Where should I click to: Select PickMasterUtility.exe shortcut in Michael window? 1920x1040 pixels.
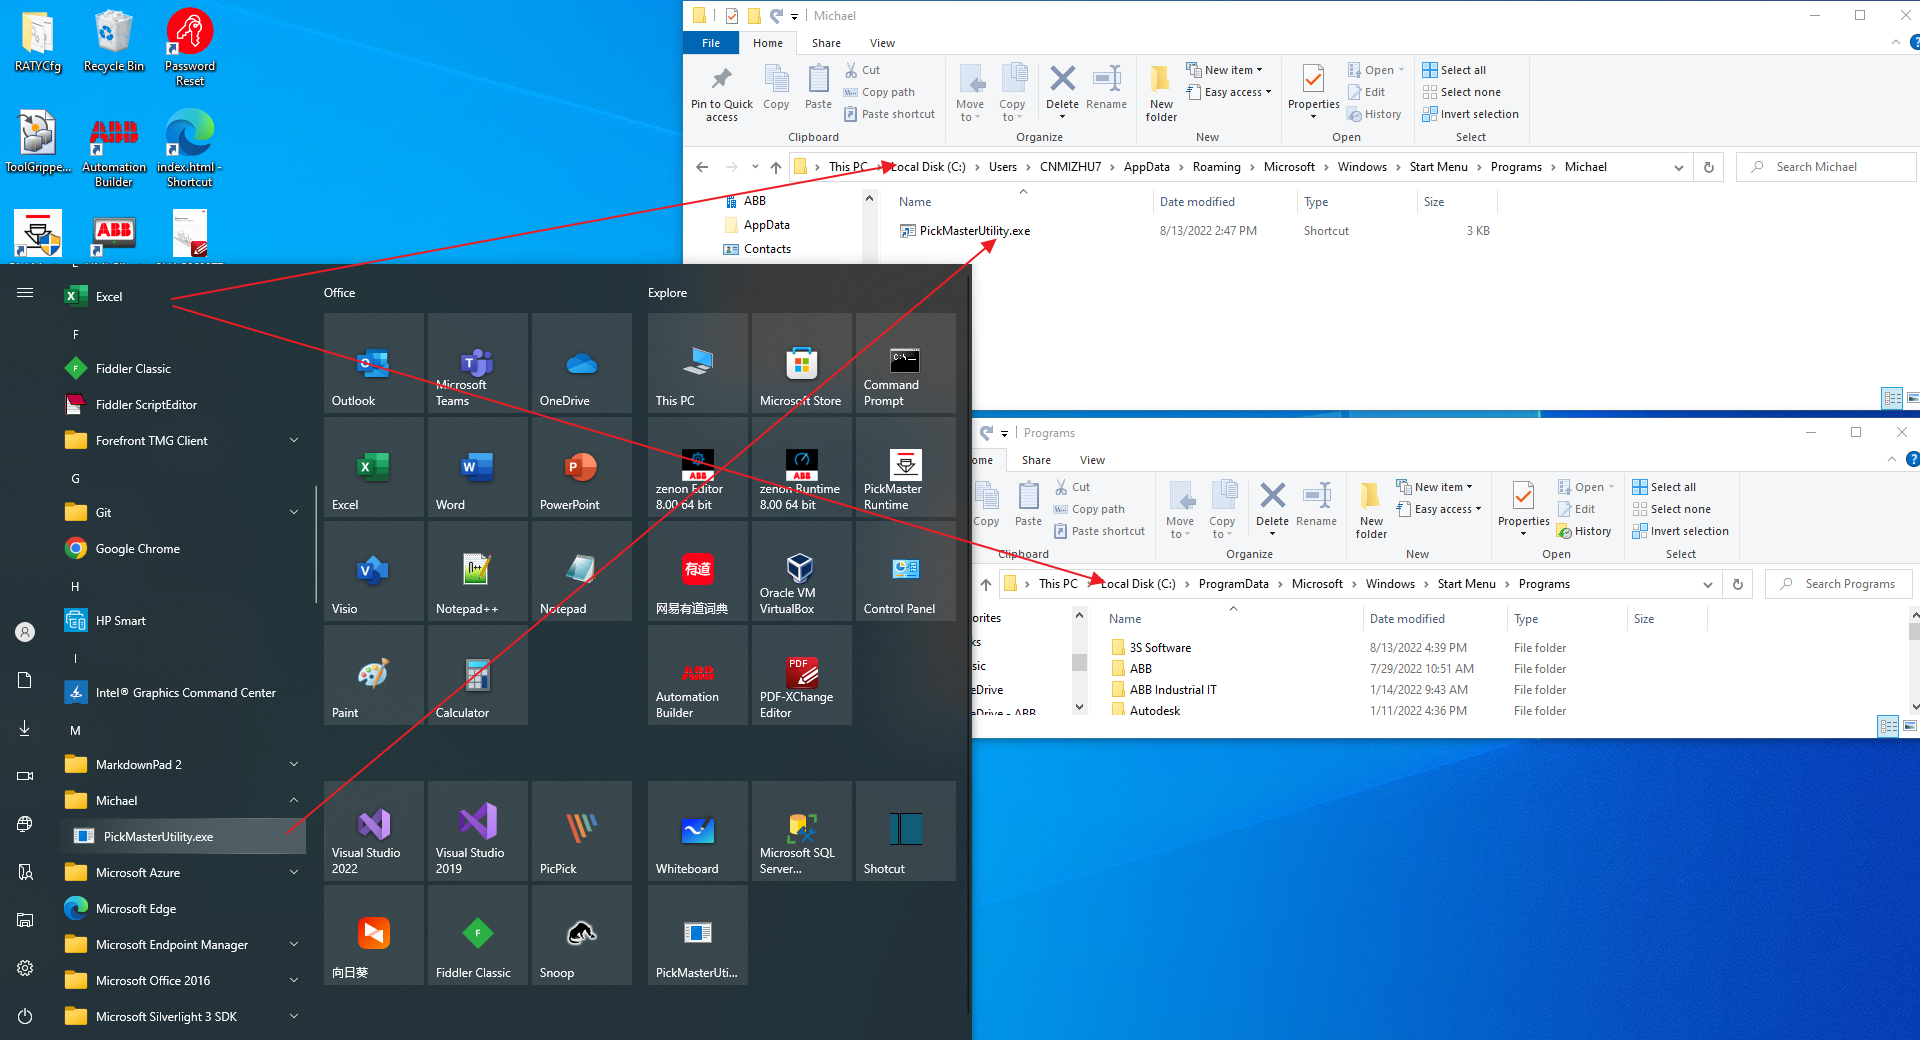(965, 231)
